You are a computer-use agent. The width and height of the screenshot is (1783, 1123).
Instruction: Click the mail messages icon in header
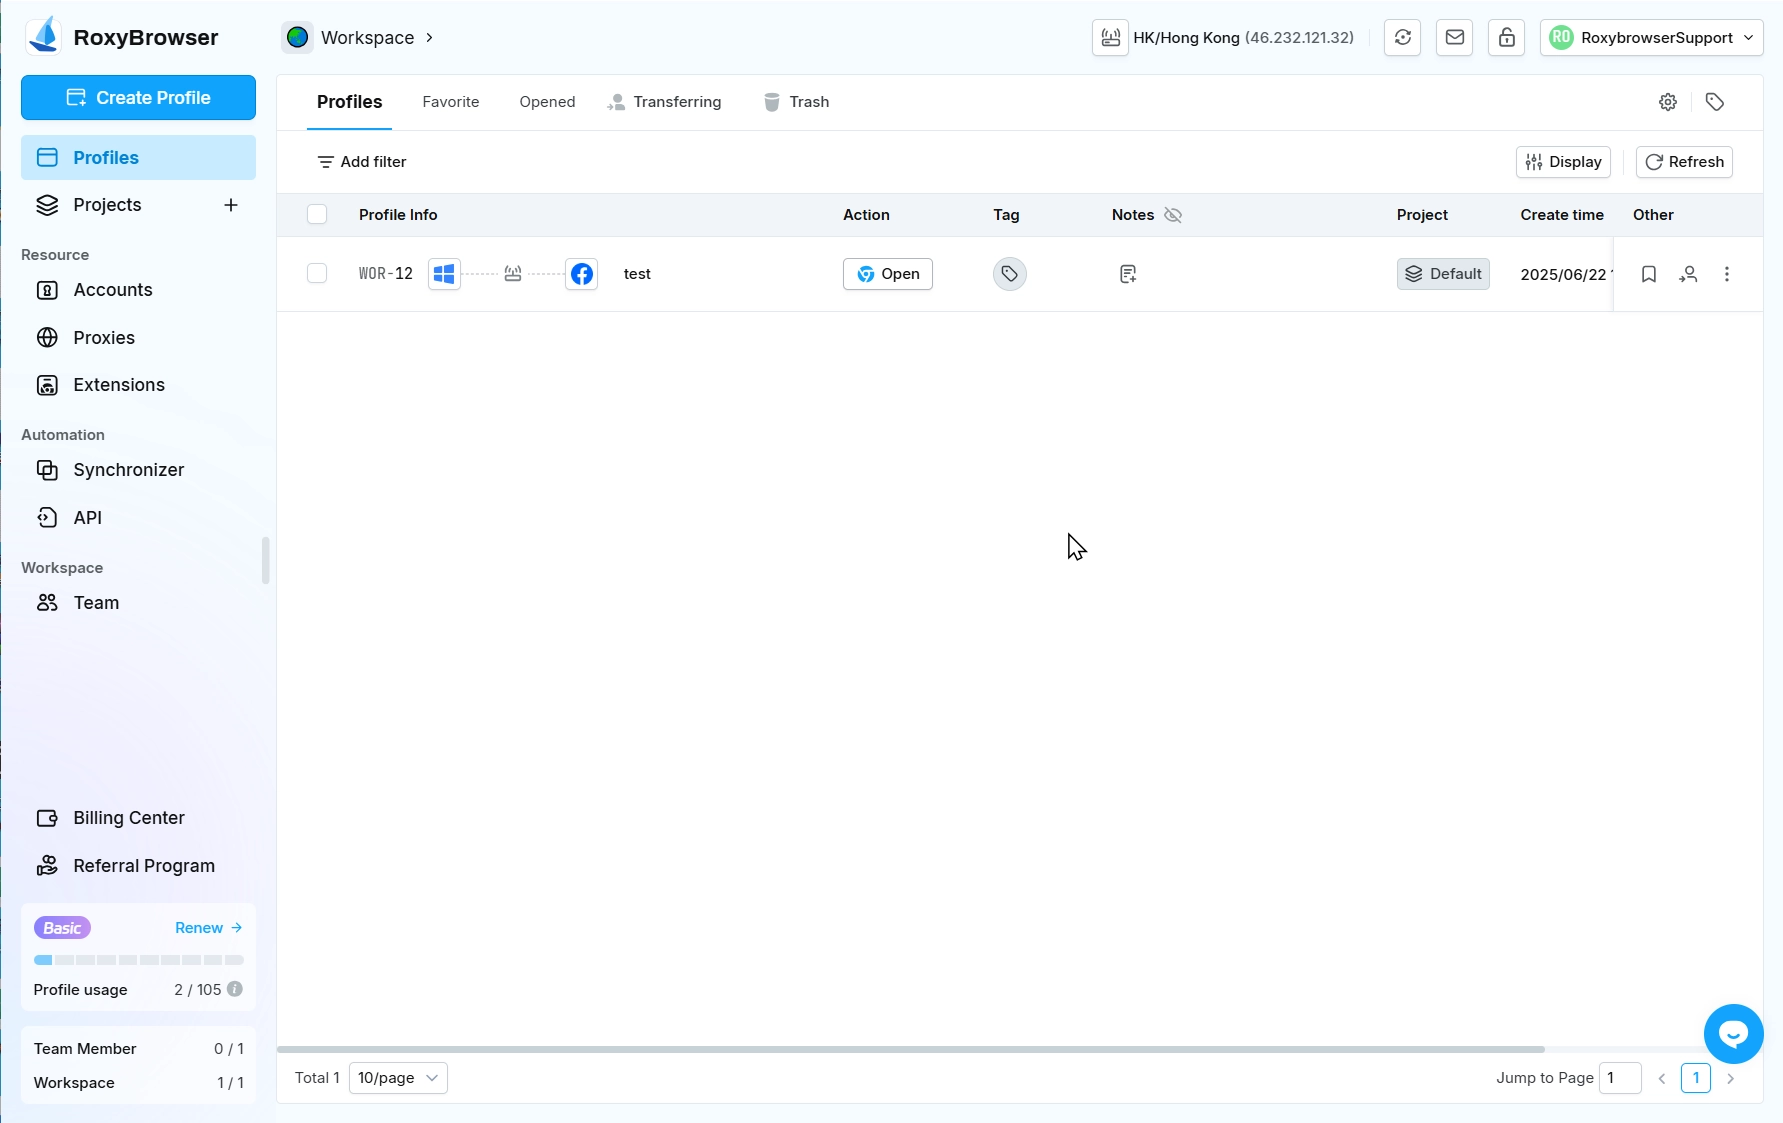pyautogui.click(x=1454, y=38)
